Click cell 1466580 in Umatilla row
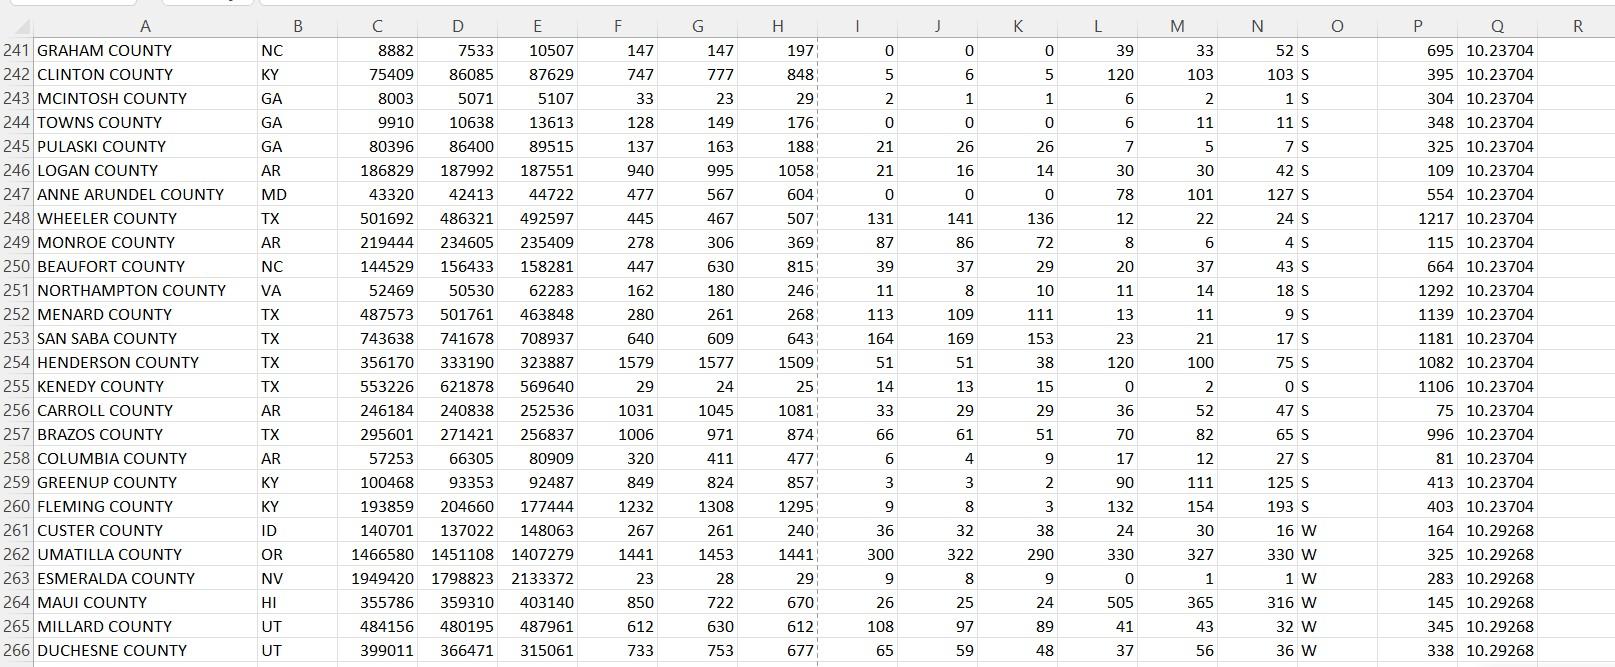This screenshot has width=1615, height=667. [377, 554]
